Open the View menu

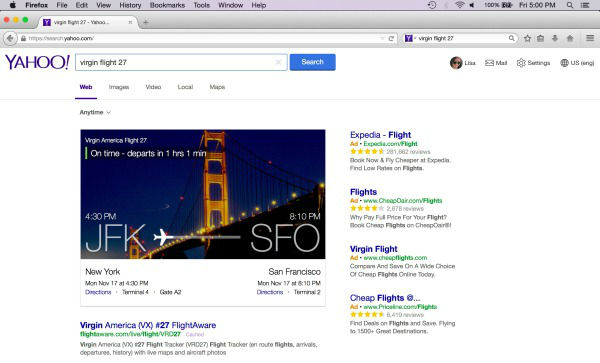pos(103,5)
